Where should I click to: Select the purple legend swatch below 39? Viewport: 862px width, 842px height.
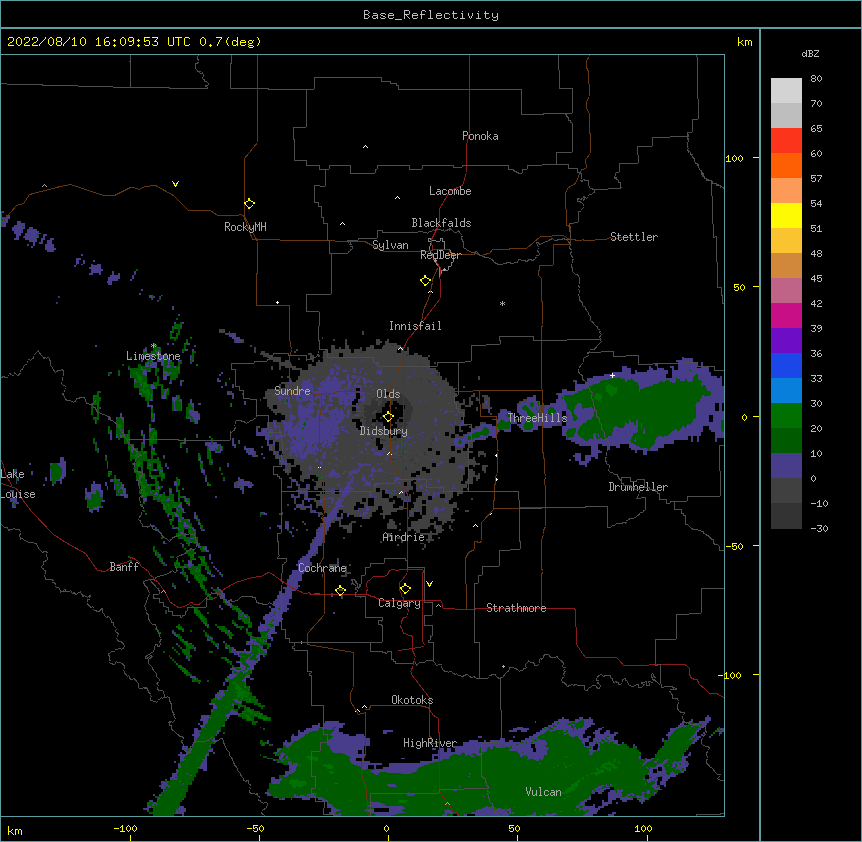coord(786,340)
